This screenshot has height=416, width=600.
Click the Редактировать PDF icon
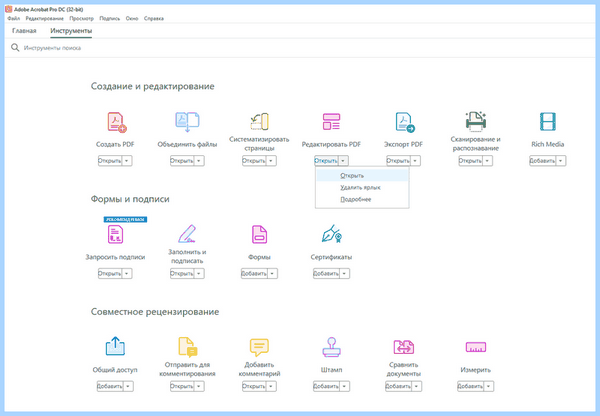tap(331, 122)
